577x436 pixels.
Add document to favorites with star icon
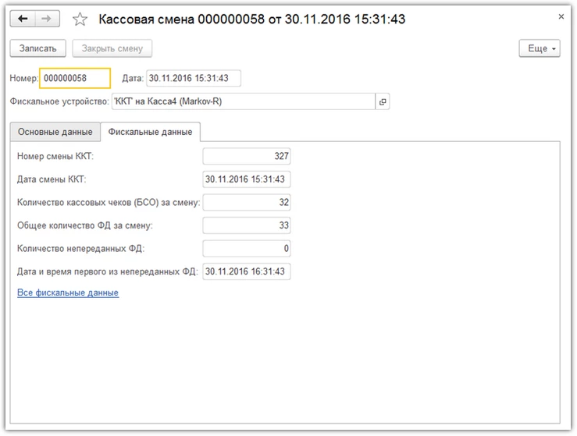[80, 19]
